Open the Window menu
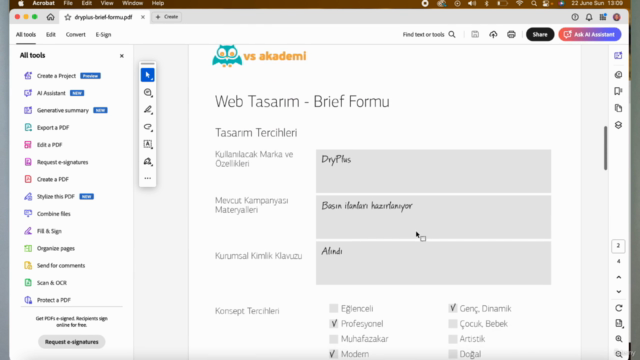 pos(133,3)
